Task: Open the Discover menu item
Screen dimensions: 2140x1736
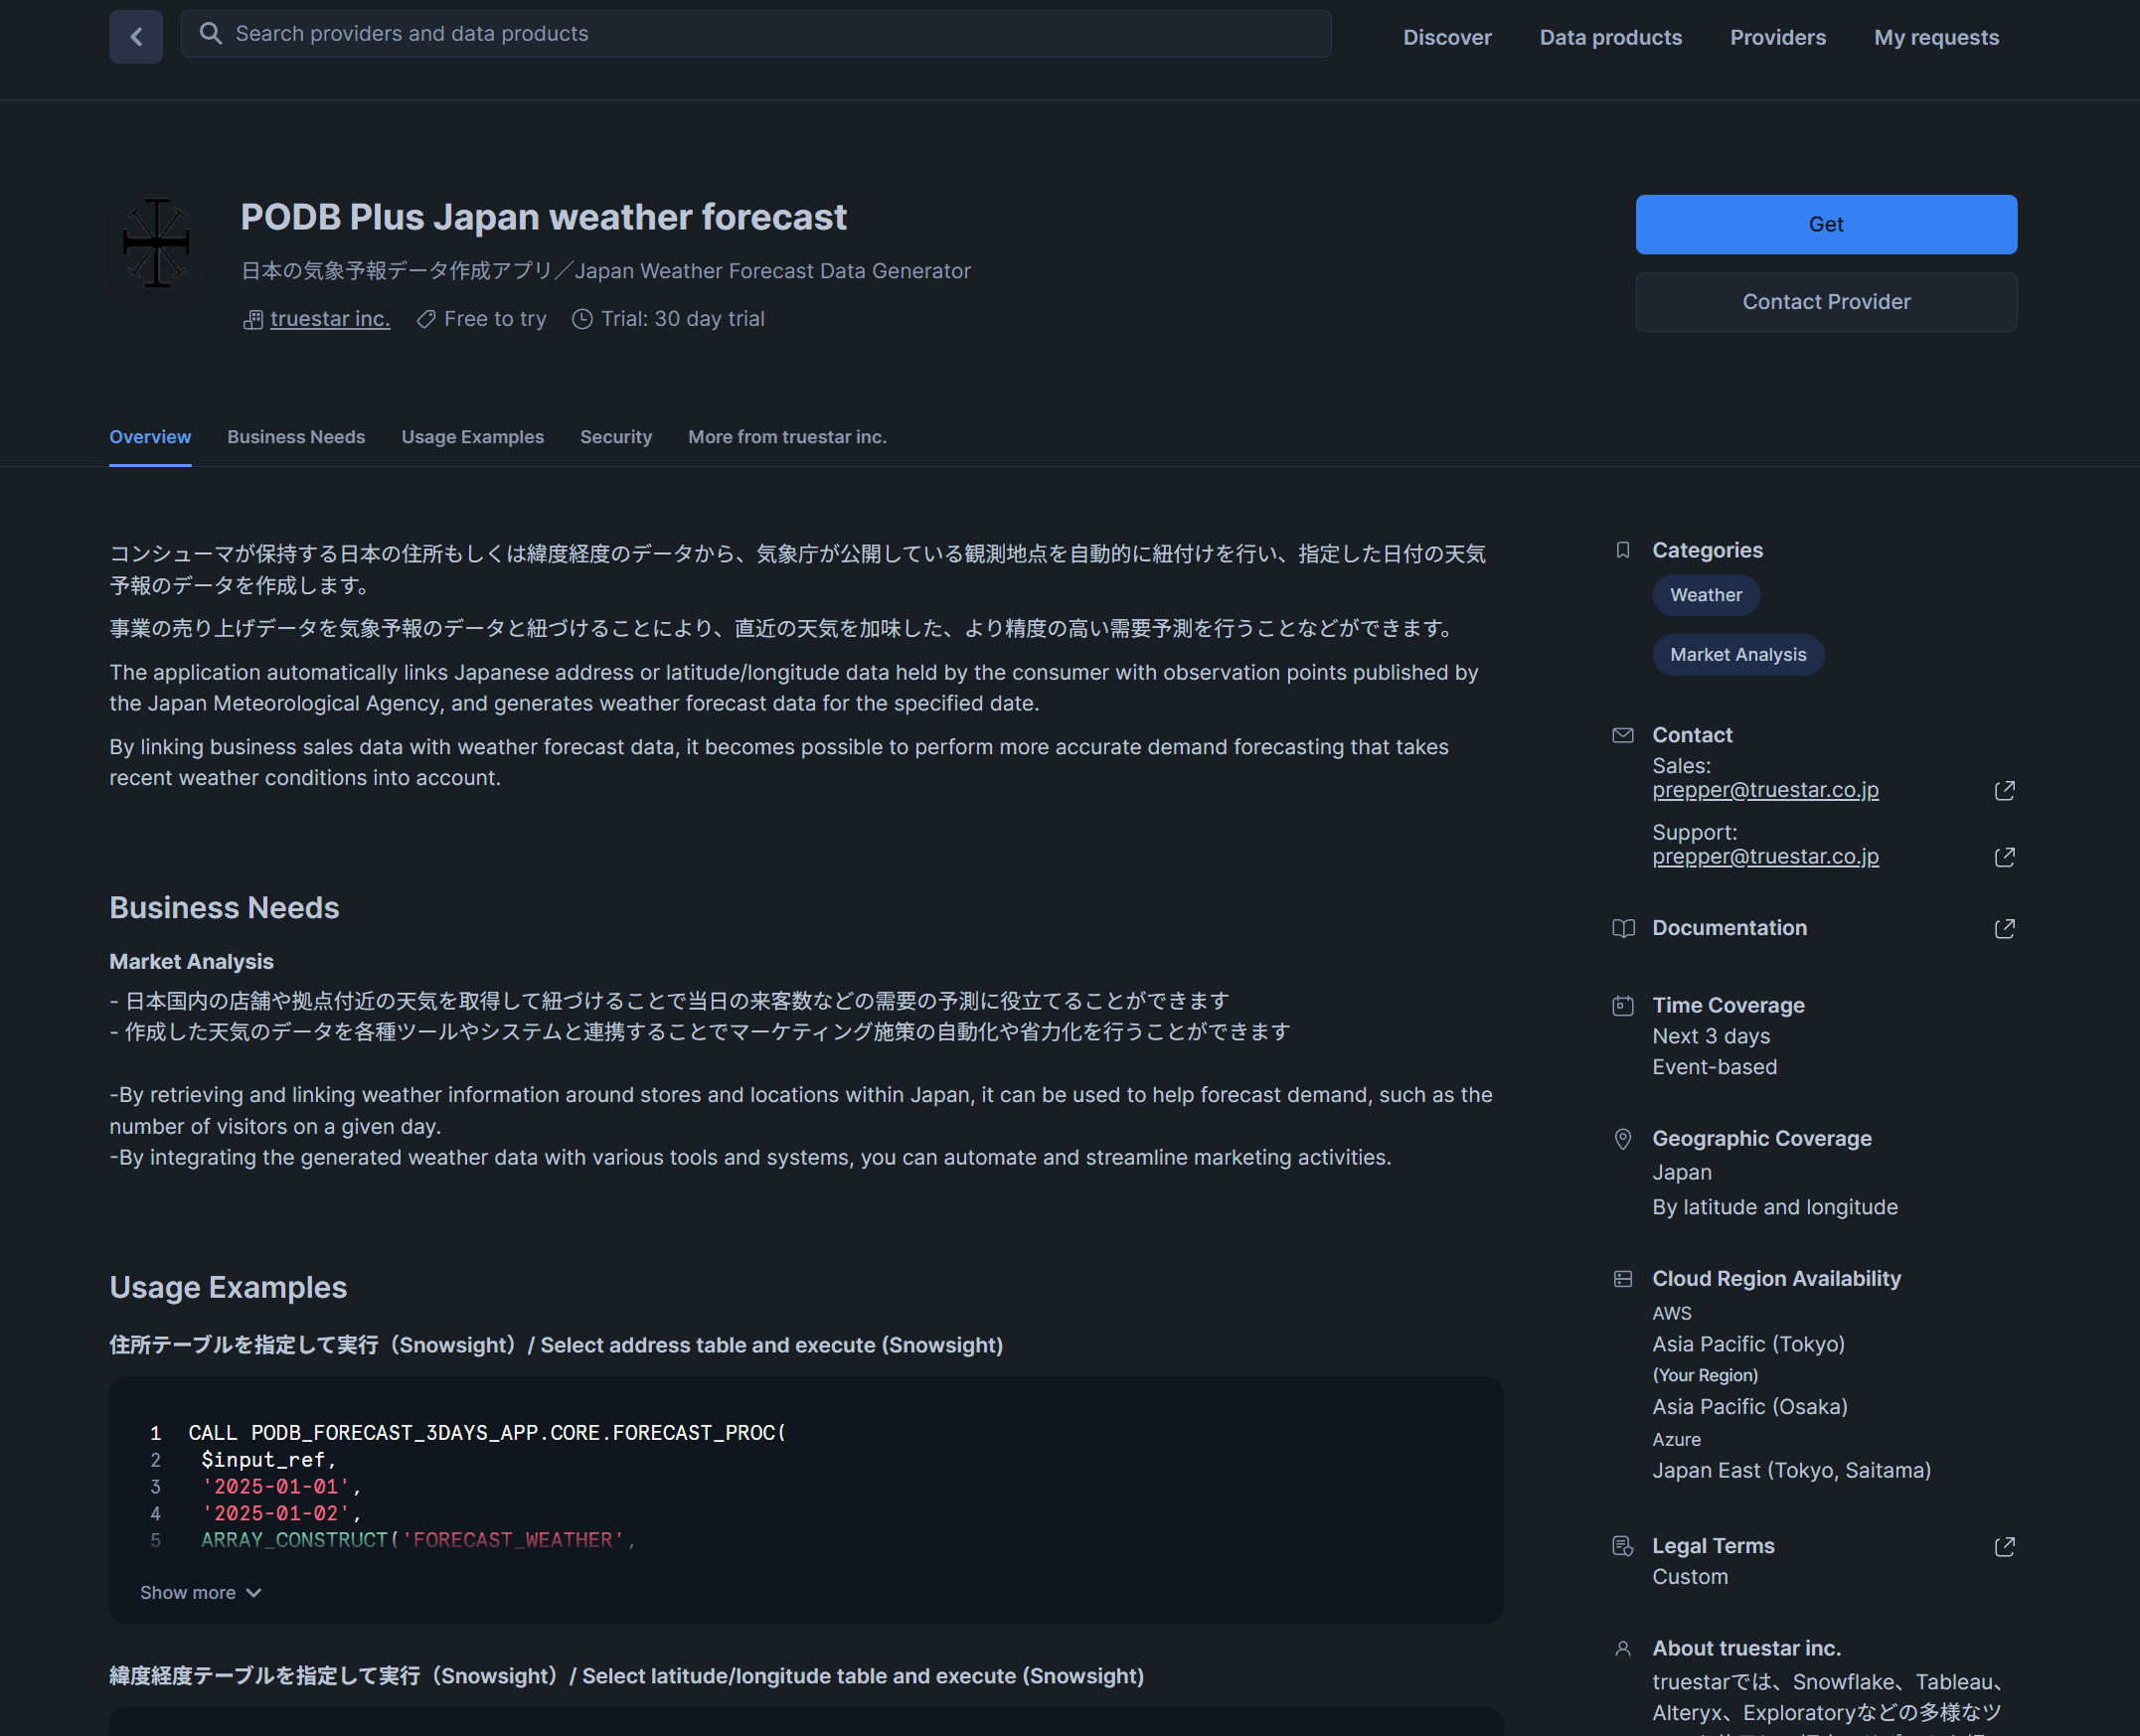Action: (1446, 37)
